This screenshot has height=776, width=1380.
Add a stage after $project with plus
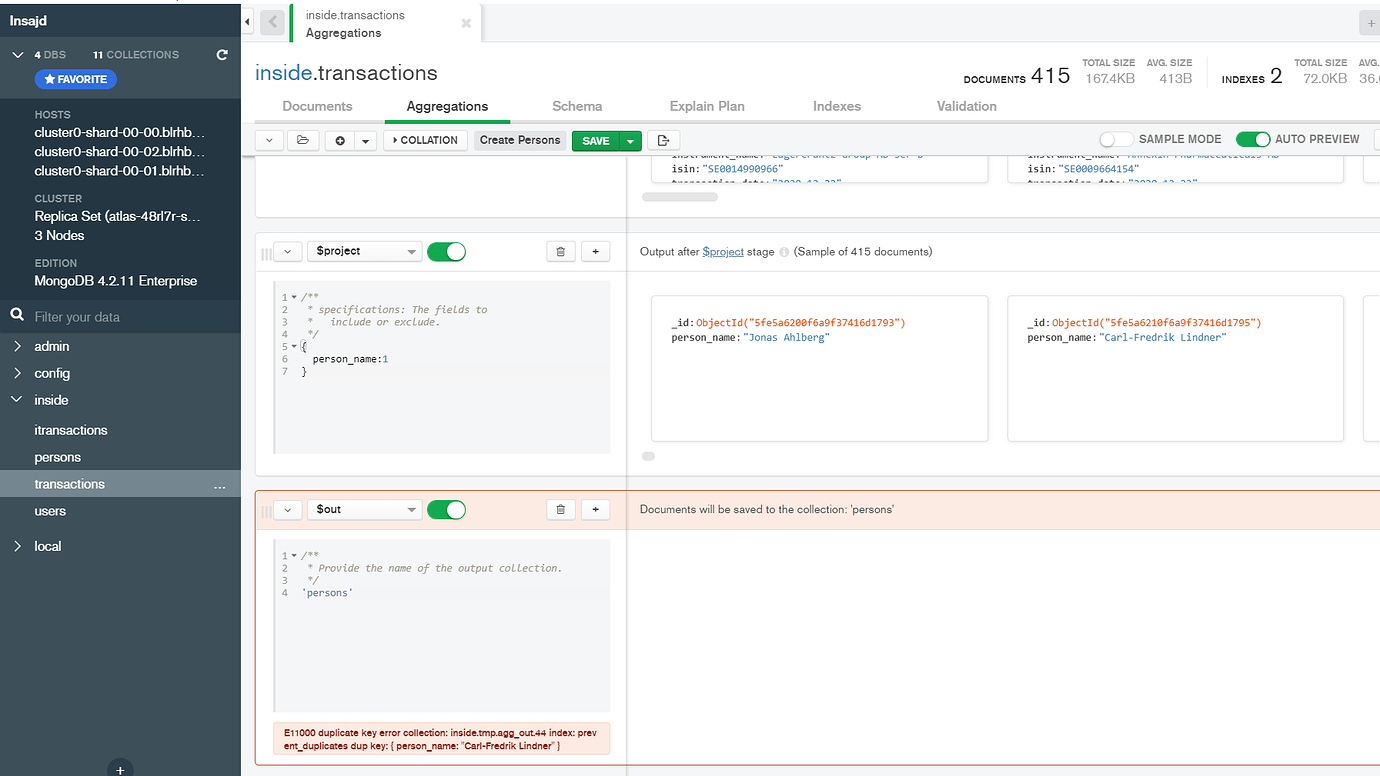coord(595,252)
